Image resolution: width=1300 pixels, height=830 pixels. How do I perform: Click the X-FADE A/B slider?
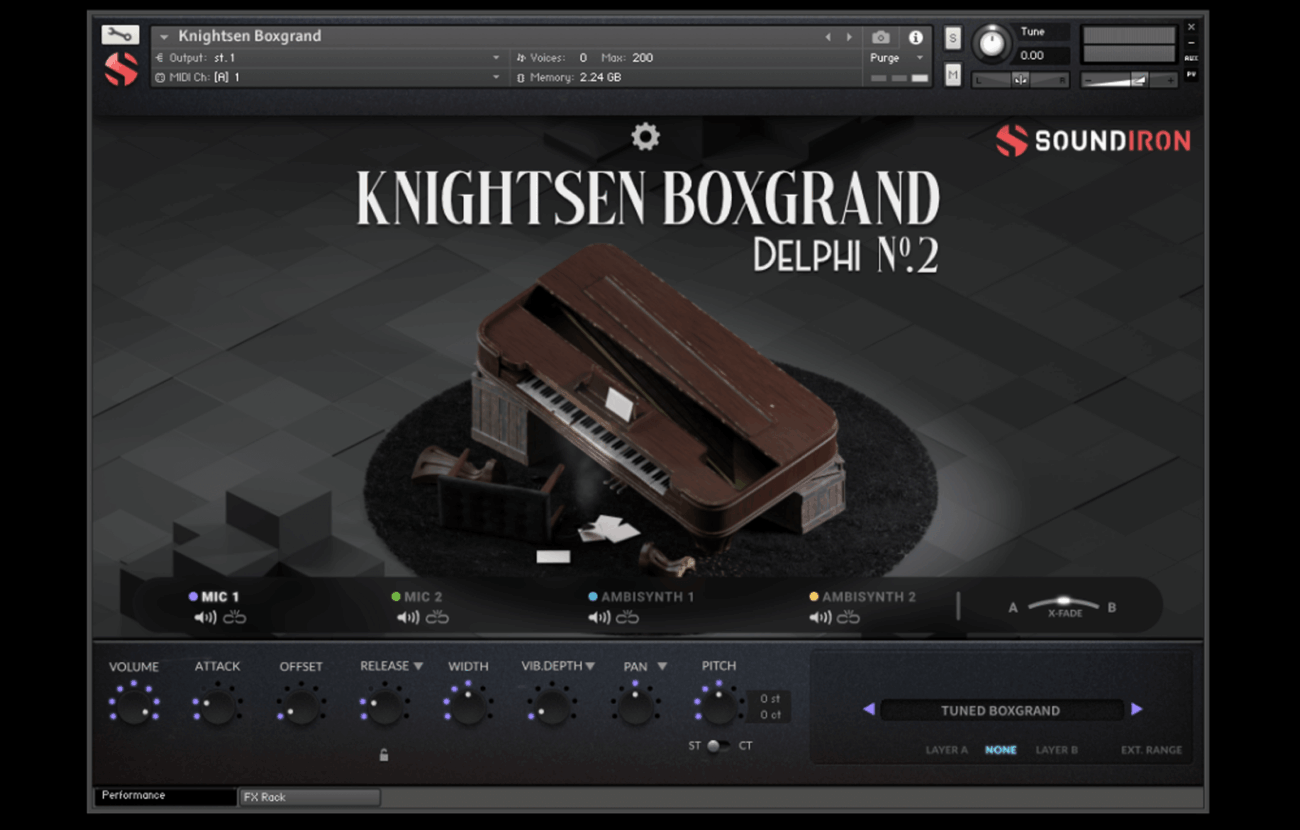coord(1064,606)
